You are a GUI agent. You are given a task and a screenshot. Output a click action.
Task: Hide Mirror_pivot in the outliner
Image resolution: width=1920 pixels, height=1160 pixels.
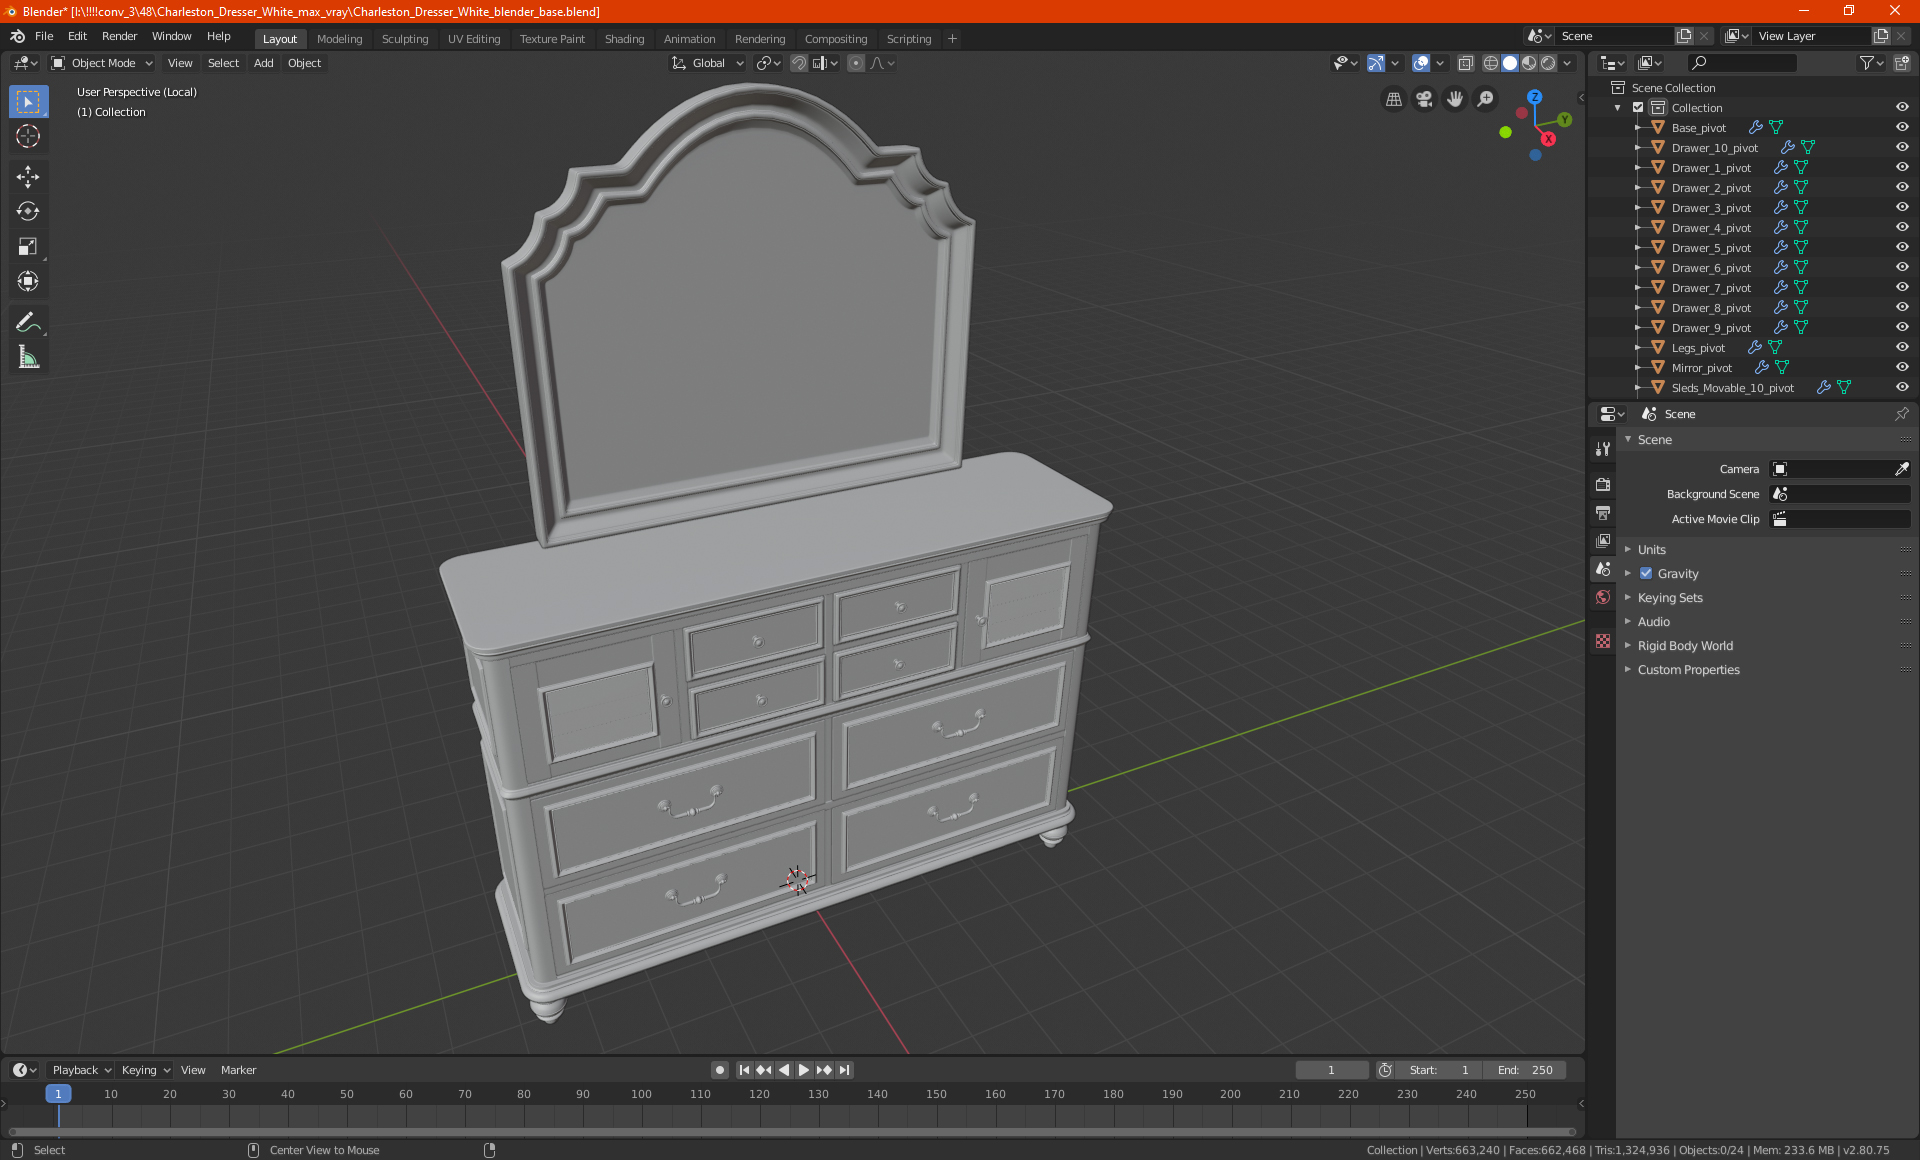coord(1902,368)
